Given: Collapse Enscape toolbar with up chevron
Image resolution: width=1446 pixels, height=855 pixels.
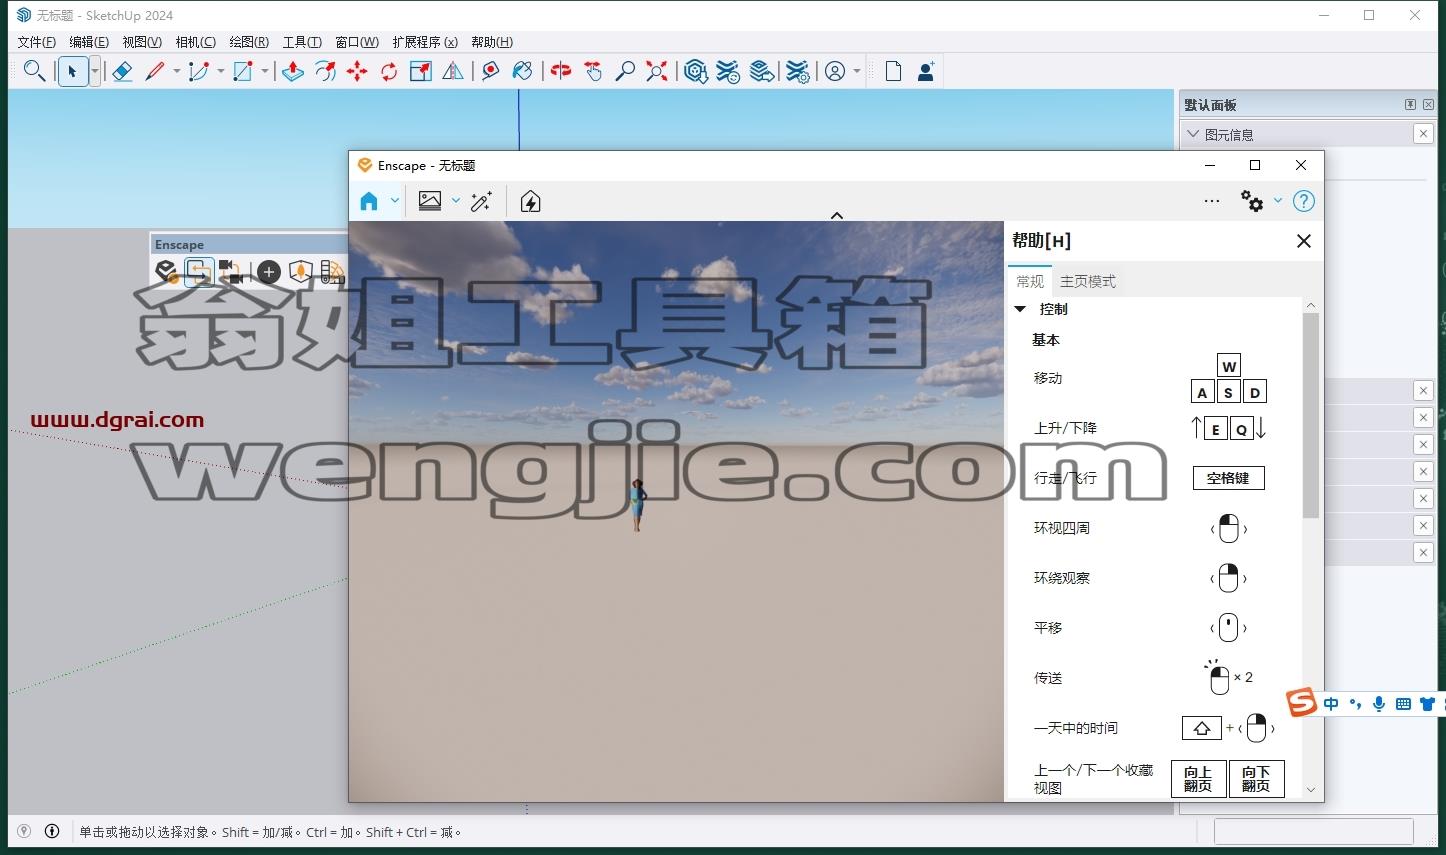Looking at the screenshot, I should coord(837,216).
